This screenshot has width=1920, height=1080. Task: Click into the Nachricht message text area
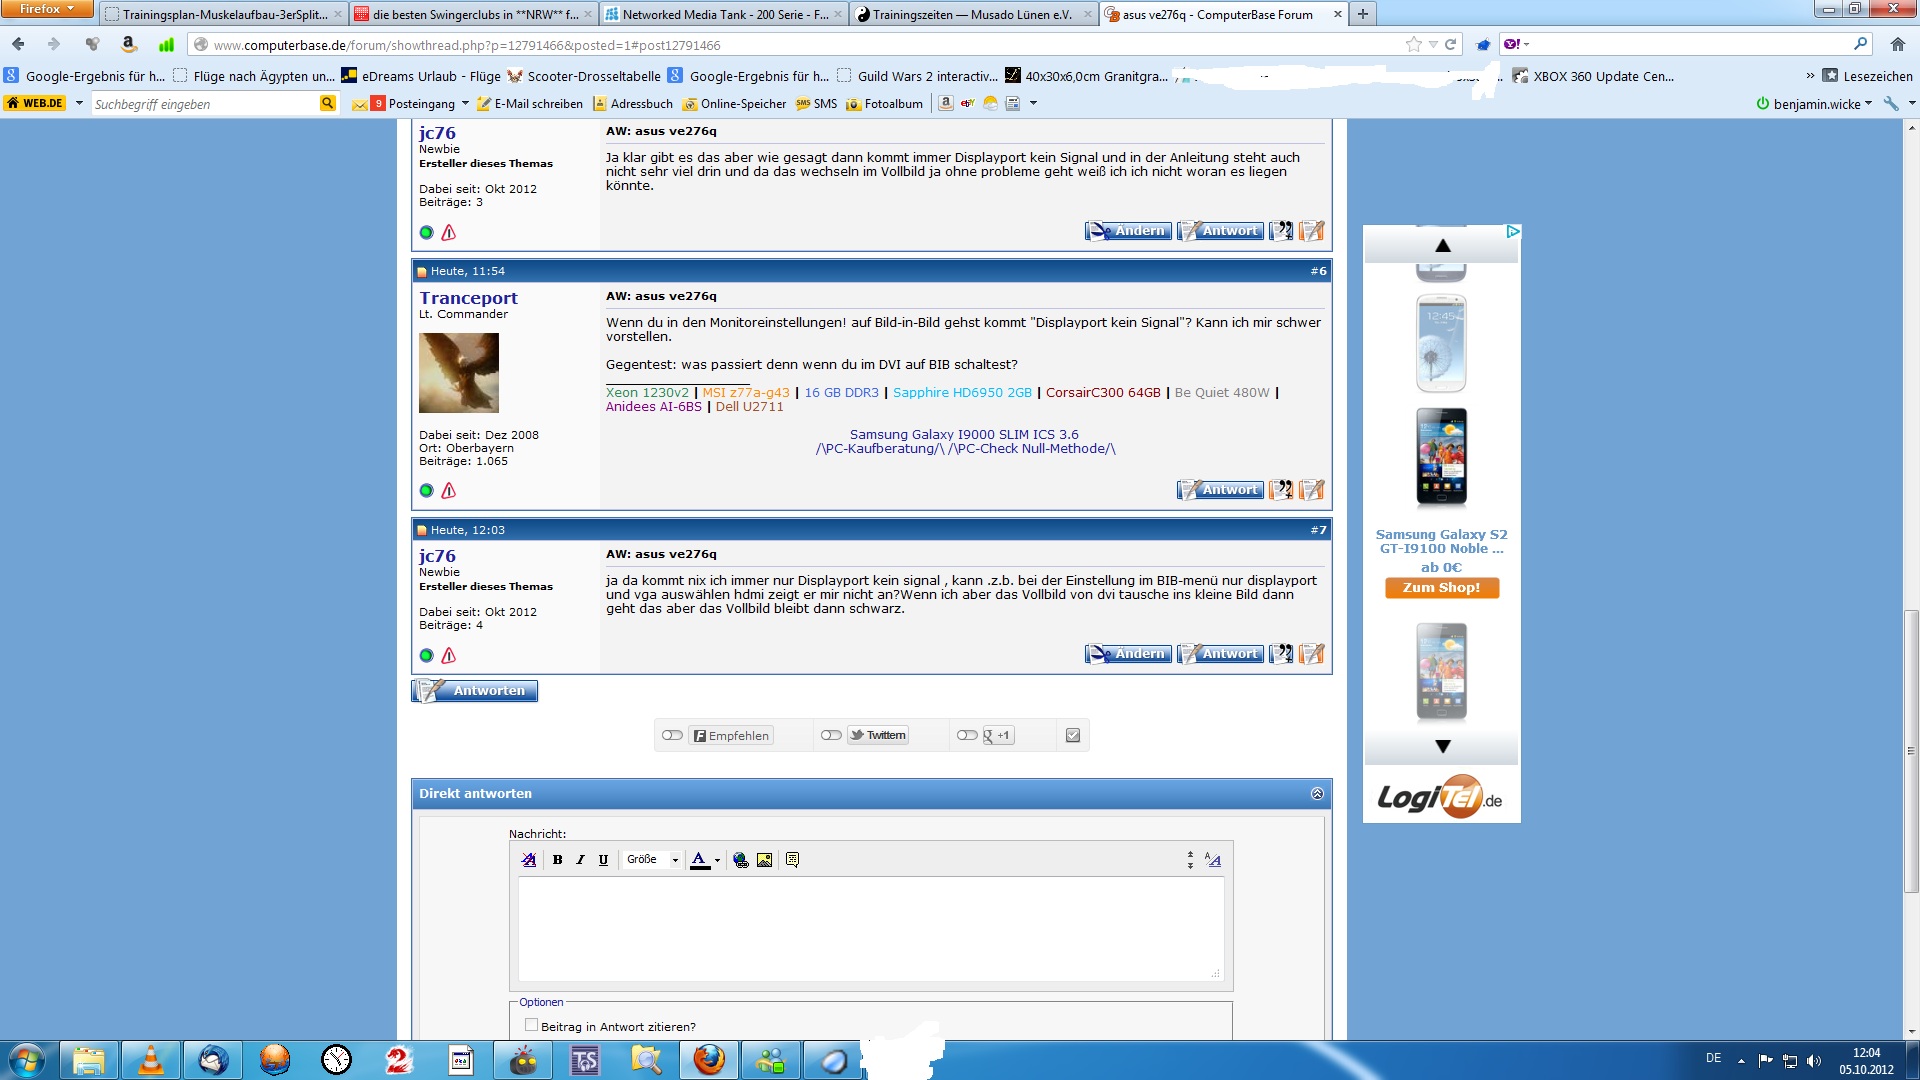tap(870, 928)
